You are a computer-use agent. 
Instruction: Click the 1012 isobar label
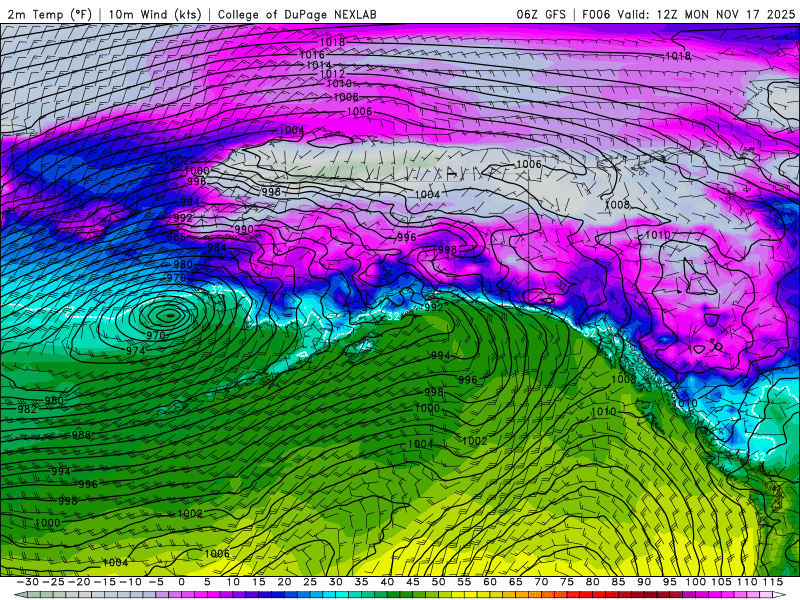coord(332,74)
